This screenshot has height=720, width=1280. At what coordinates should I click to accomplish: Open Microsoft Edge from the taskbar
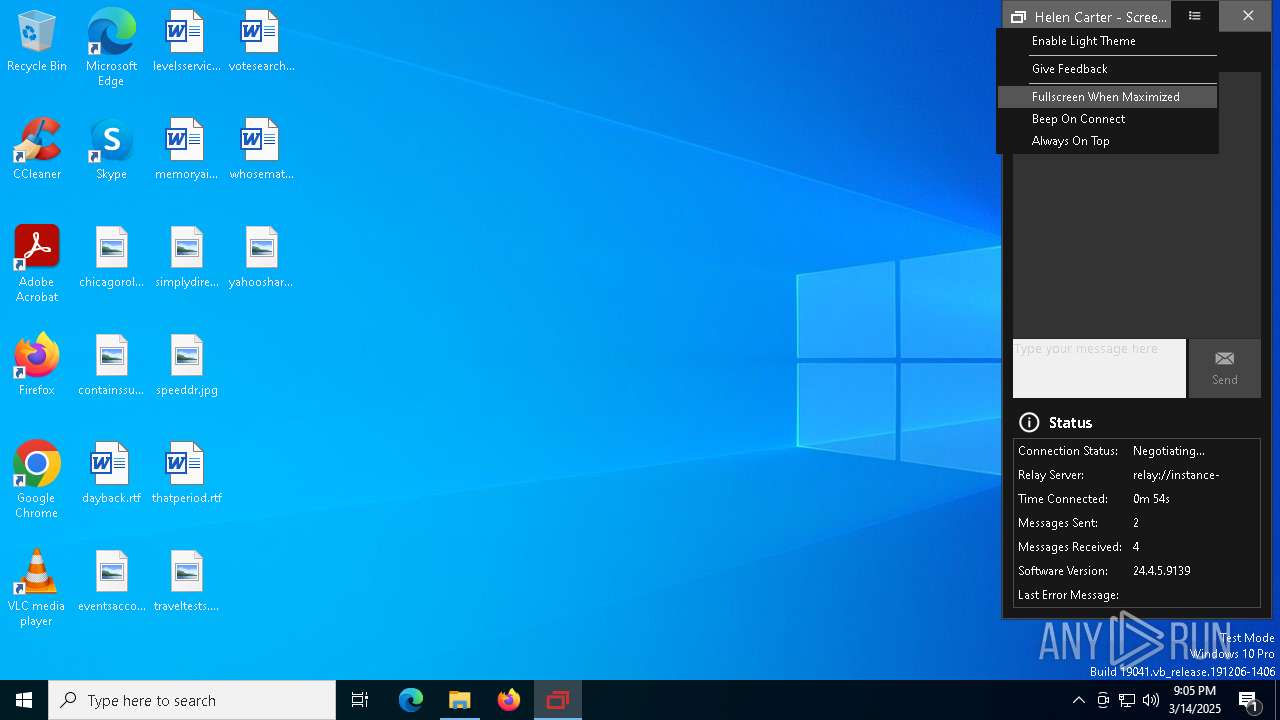click(x=411, y=700)
